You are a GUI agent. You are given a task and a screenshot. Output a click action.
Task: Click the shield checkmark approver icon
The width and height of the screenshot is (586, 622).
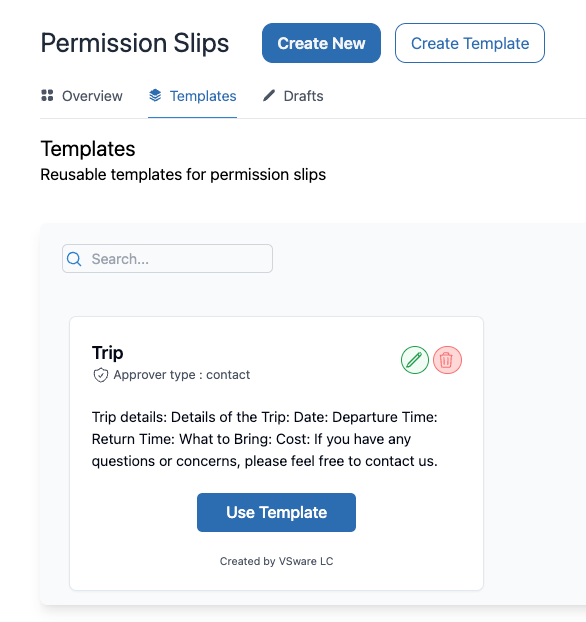pos(101,375)
